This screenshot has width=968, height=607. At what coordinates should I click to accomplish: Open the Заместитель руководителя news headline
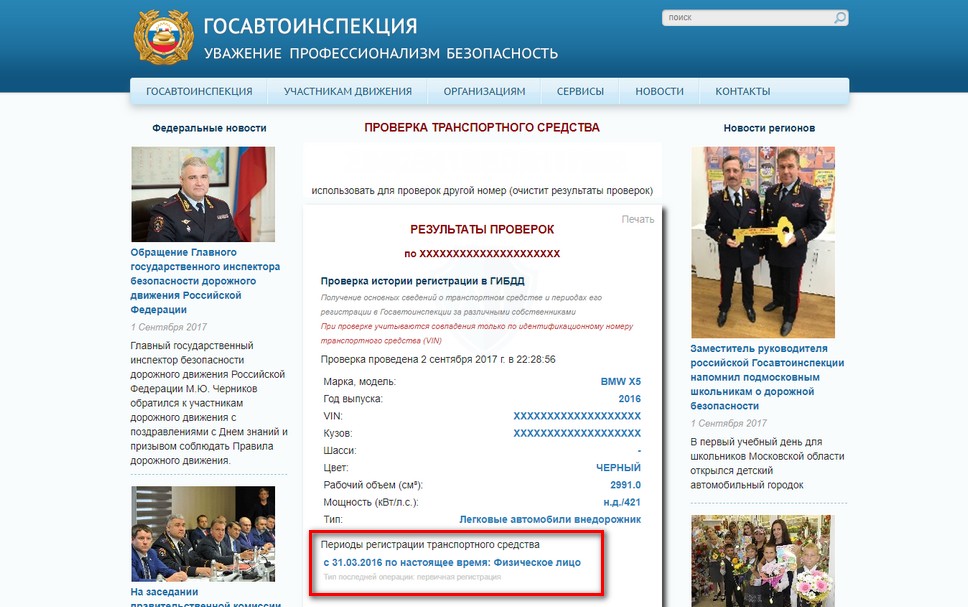pos(767,377)
